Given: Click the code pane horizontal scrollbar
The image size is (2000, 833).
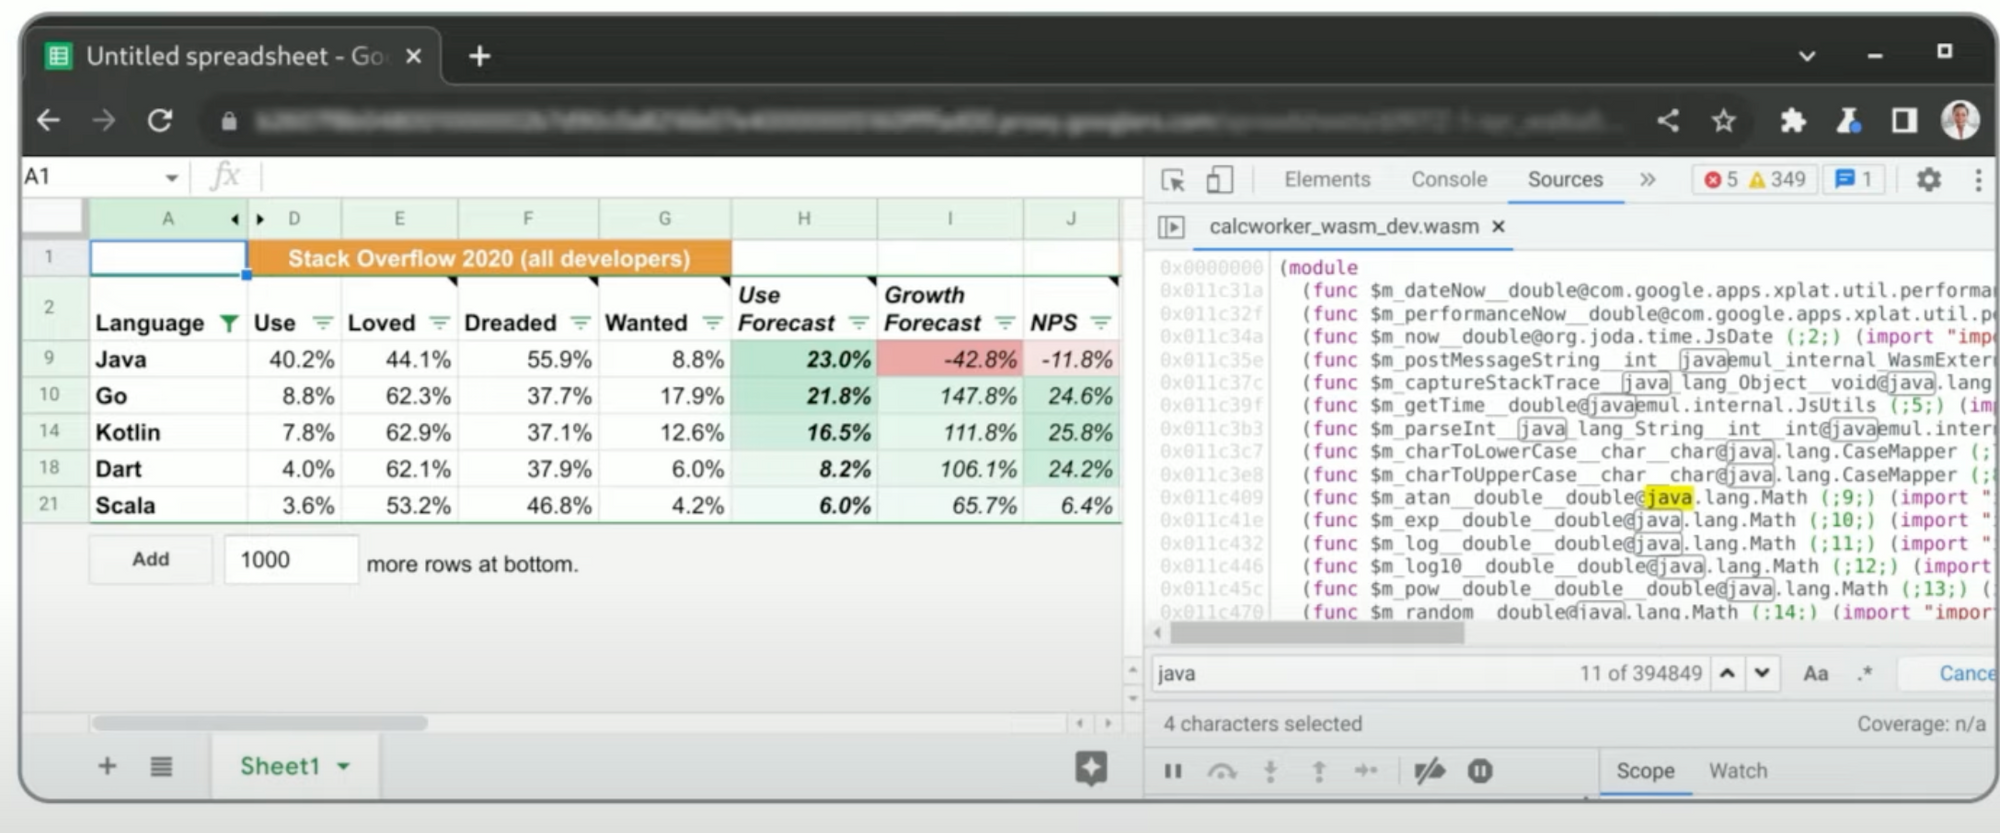Looking at the screenshot, I should [x=1317, y=633].
